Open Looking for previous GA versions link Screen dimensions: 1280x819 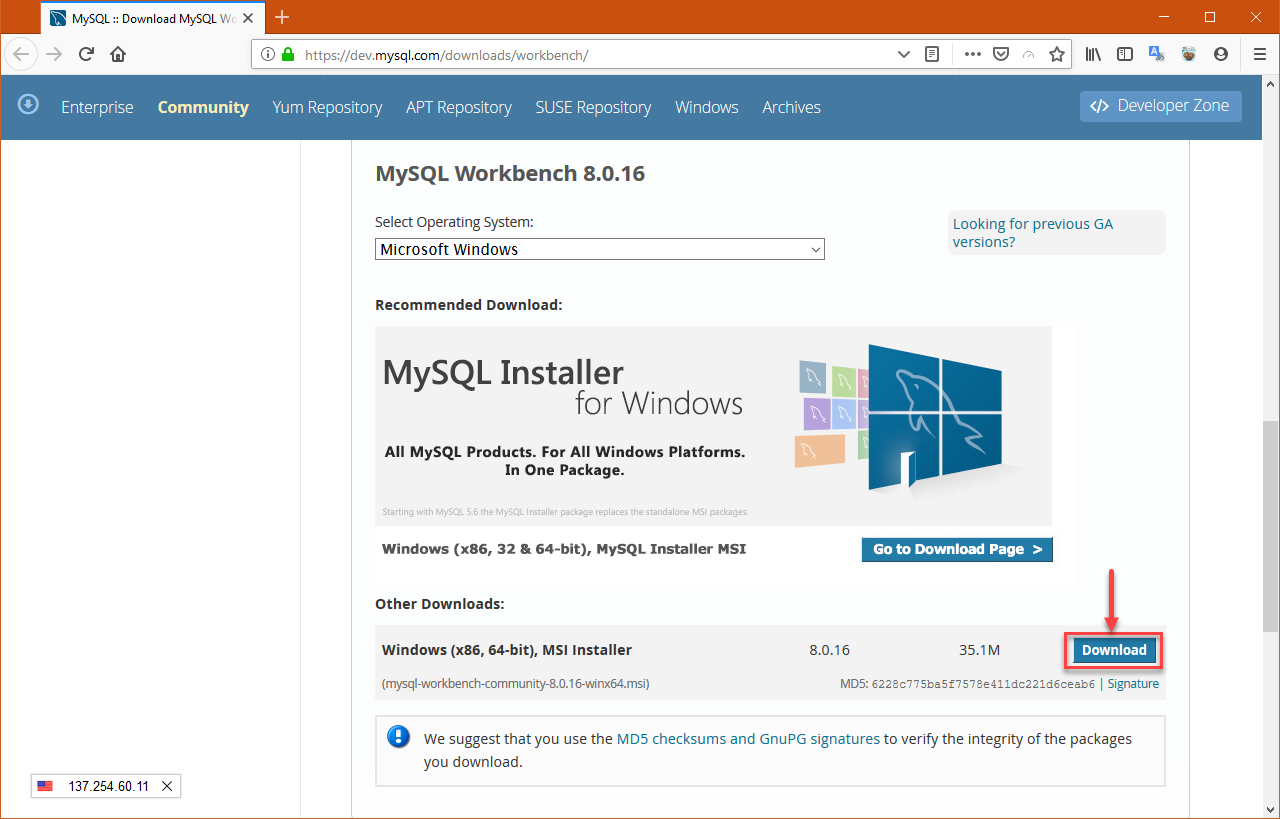coord(1033,233)
